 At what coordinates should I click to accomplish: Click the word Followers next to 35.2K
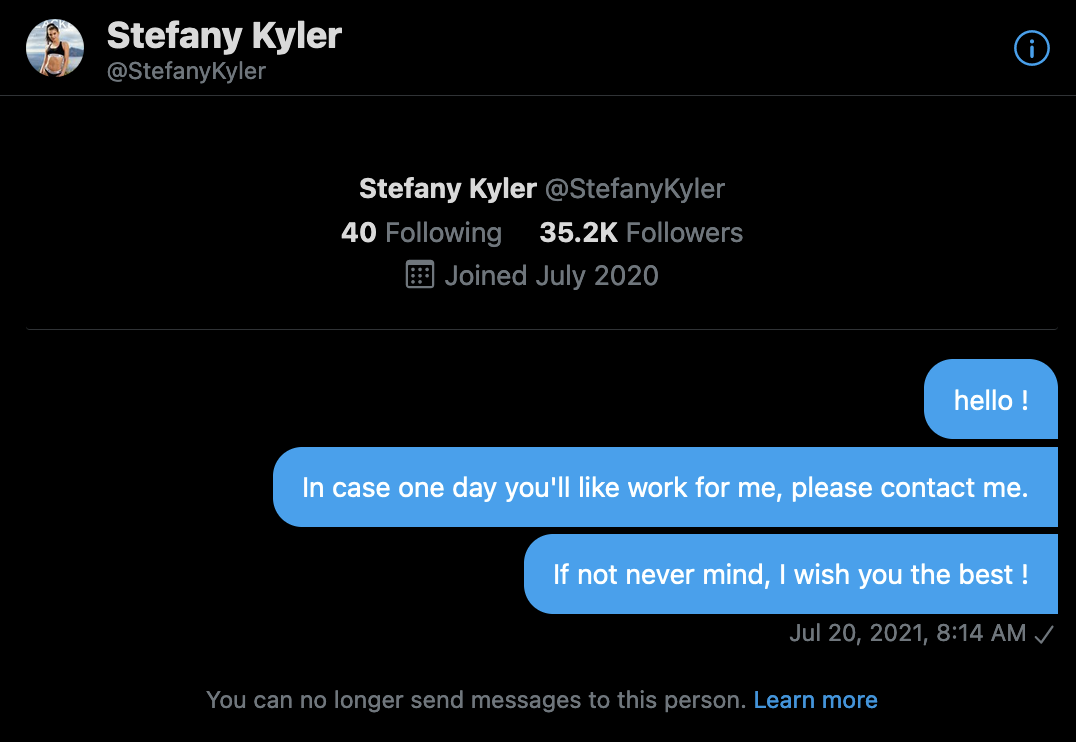point(684,233)
